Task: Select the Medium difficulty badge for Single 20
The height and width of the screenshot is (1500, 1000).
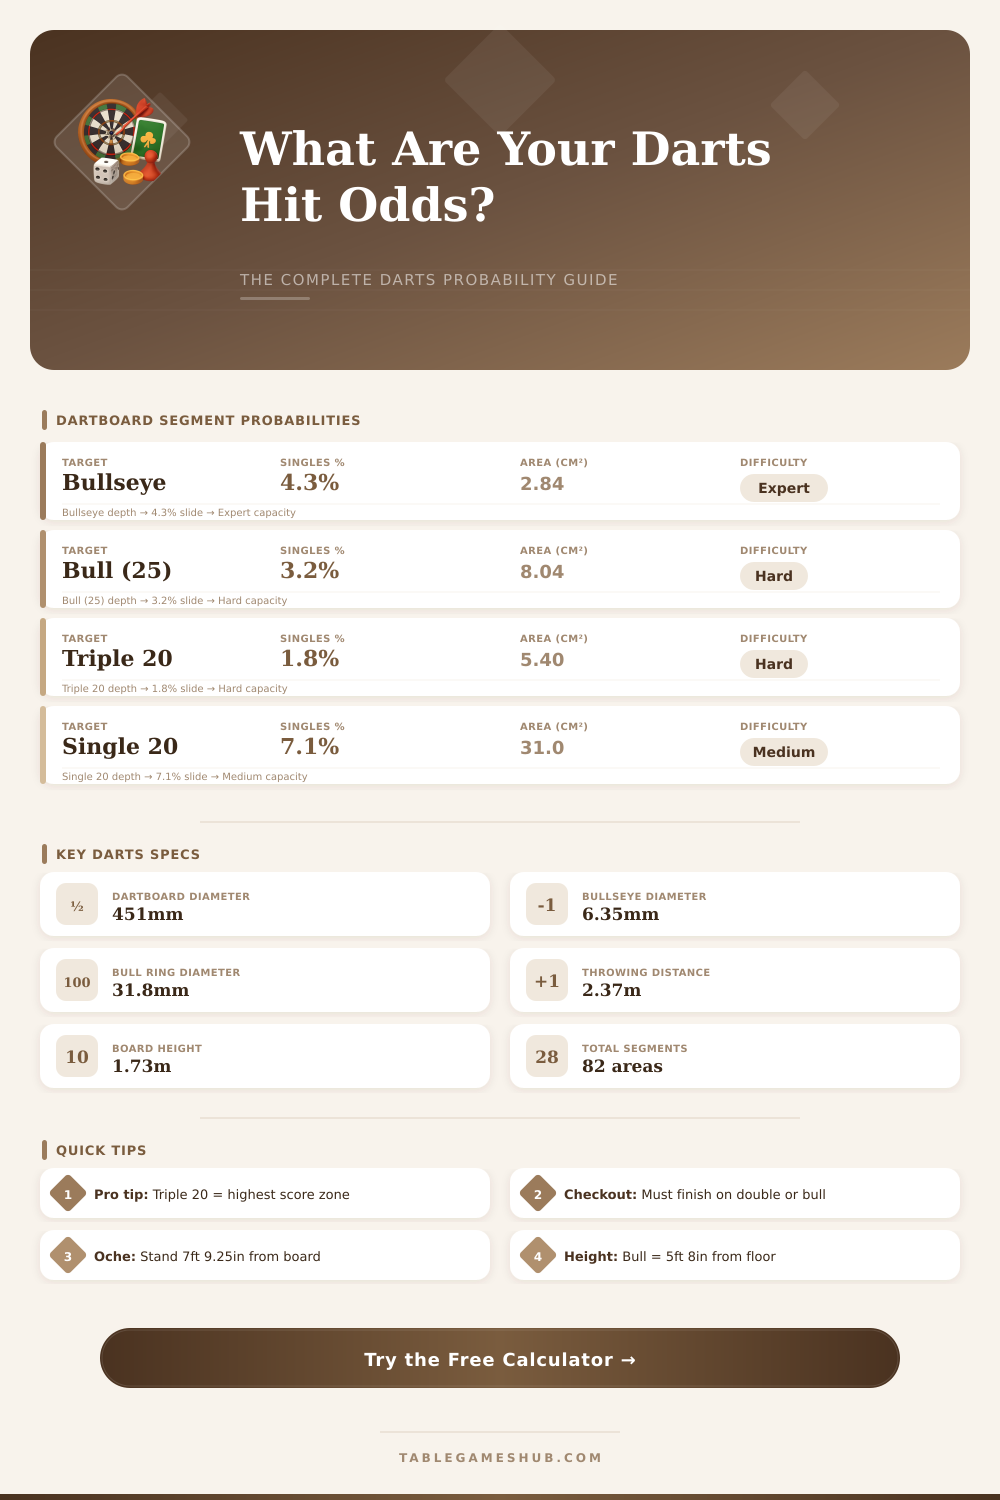Action: (x=784, y=752)
